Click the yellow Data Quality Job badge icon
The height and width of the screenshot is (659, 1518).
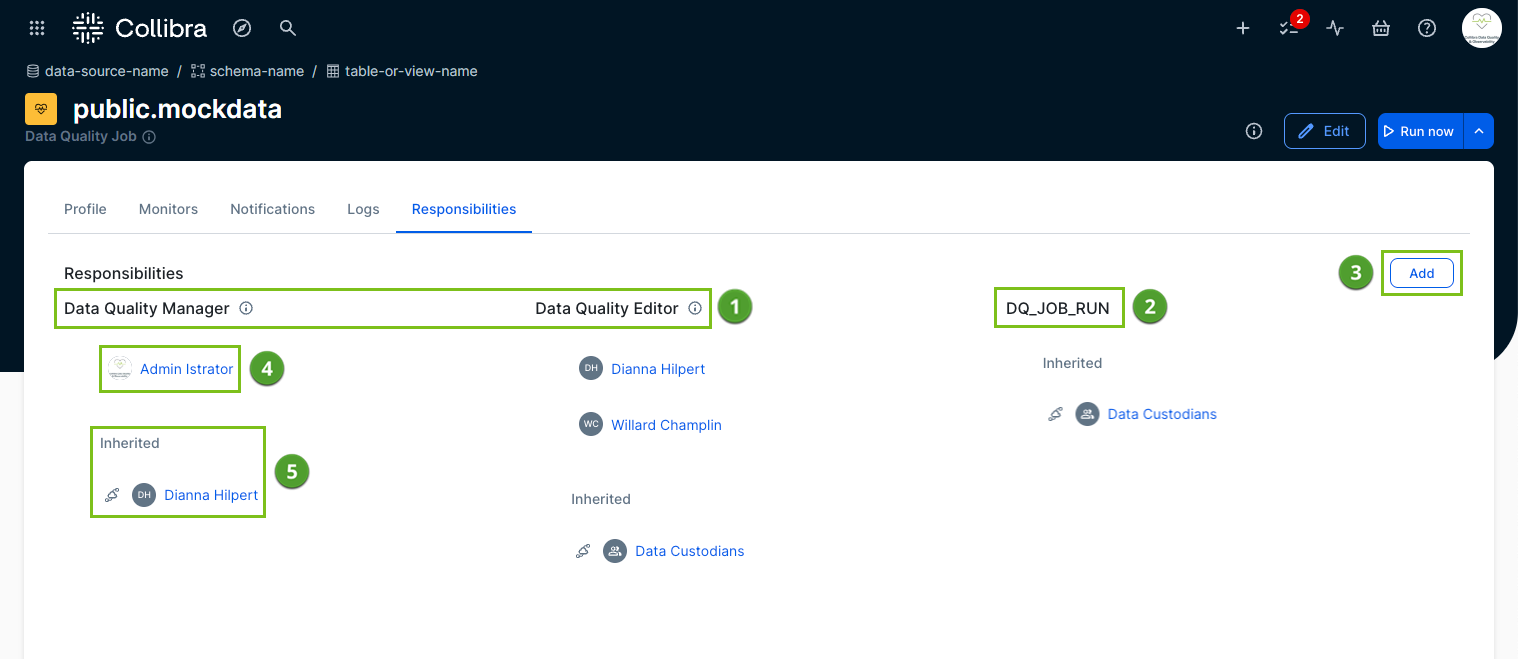pyautogui.click(x=40, y=108)
